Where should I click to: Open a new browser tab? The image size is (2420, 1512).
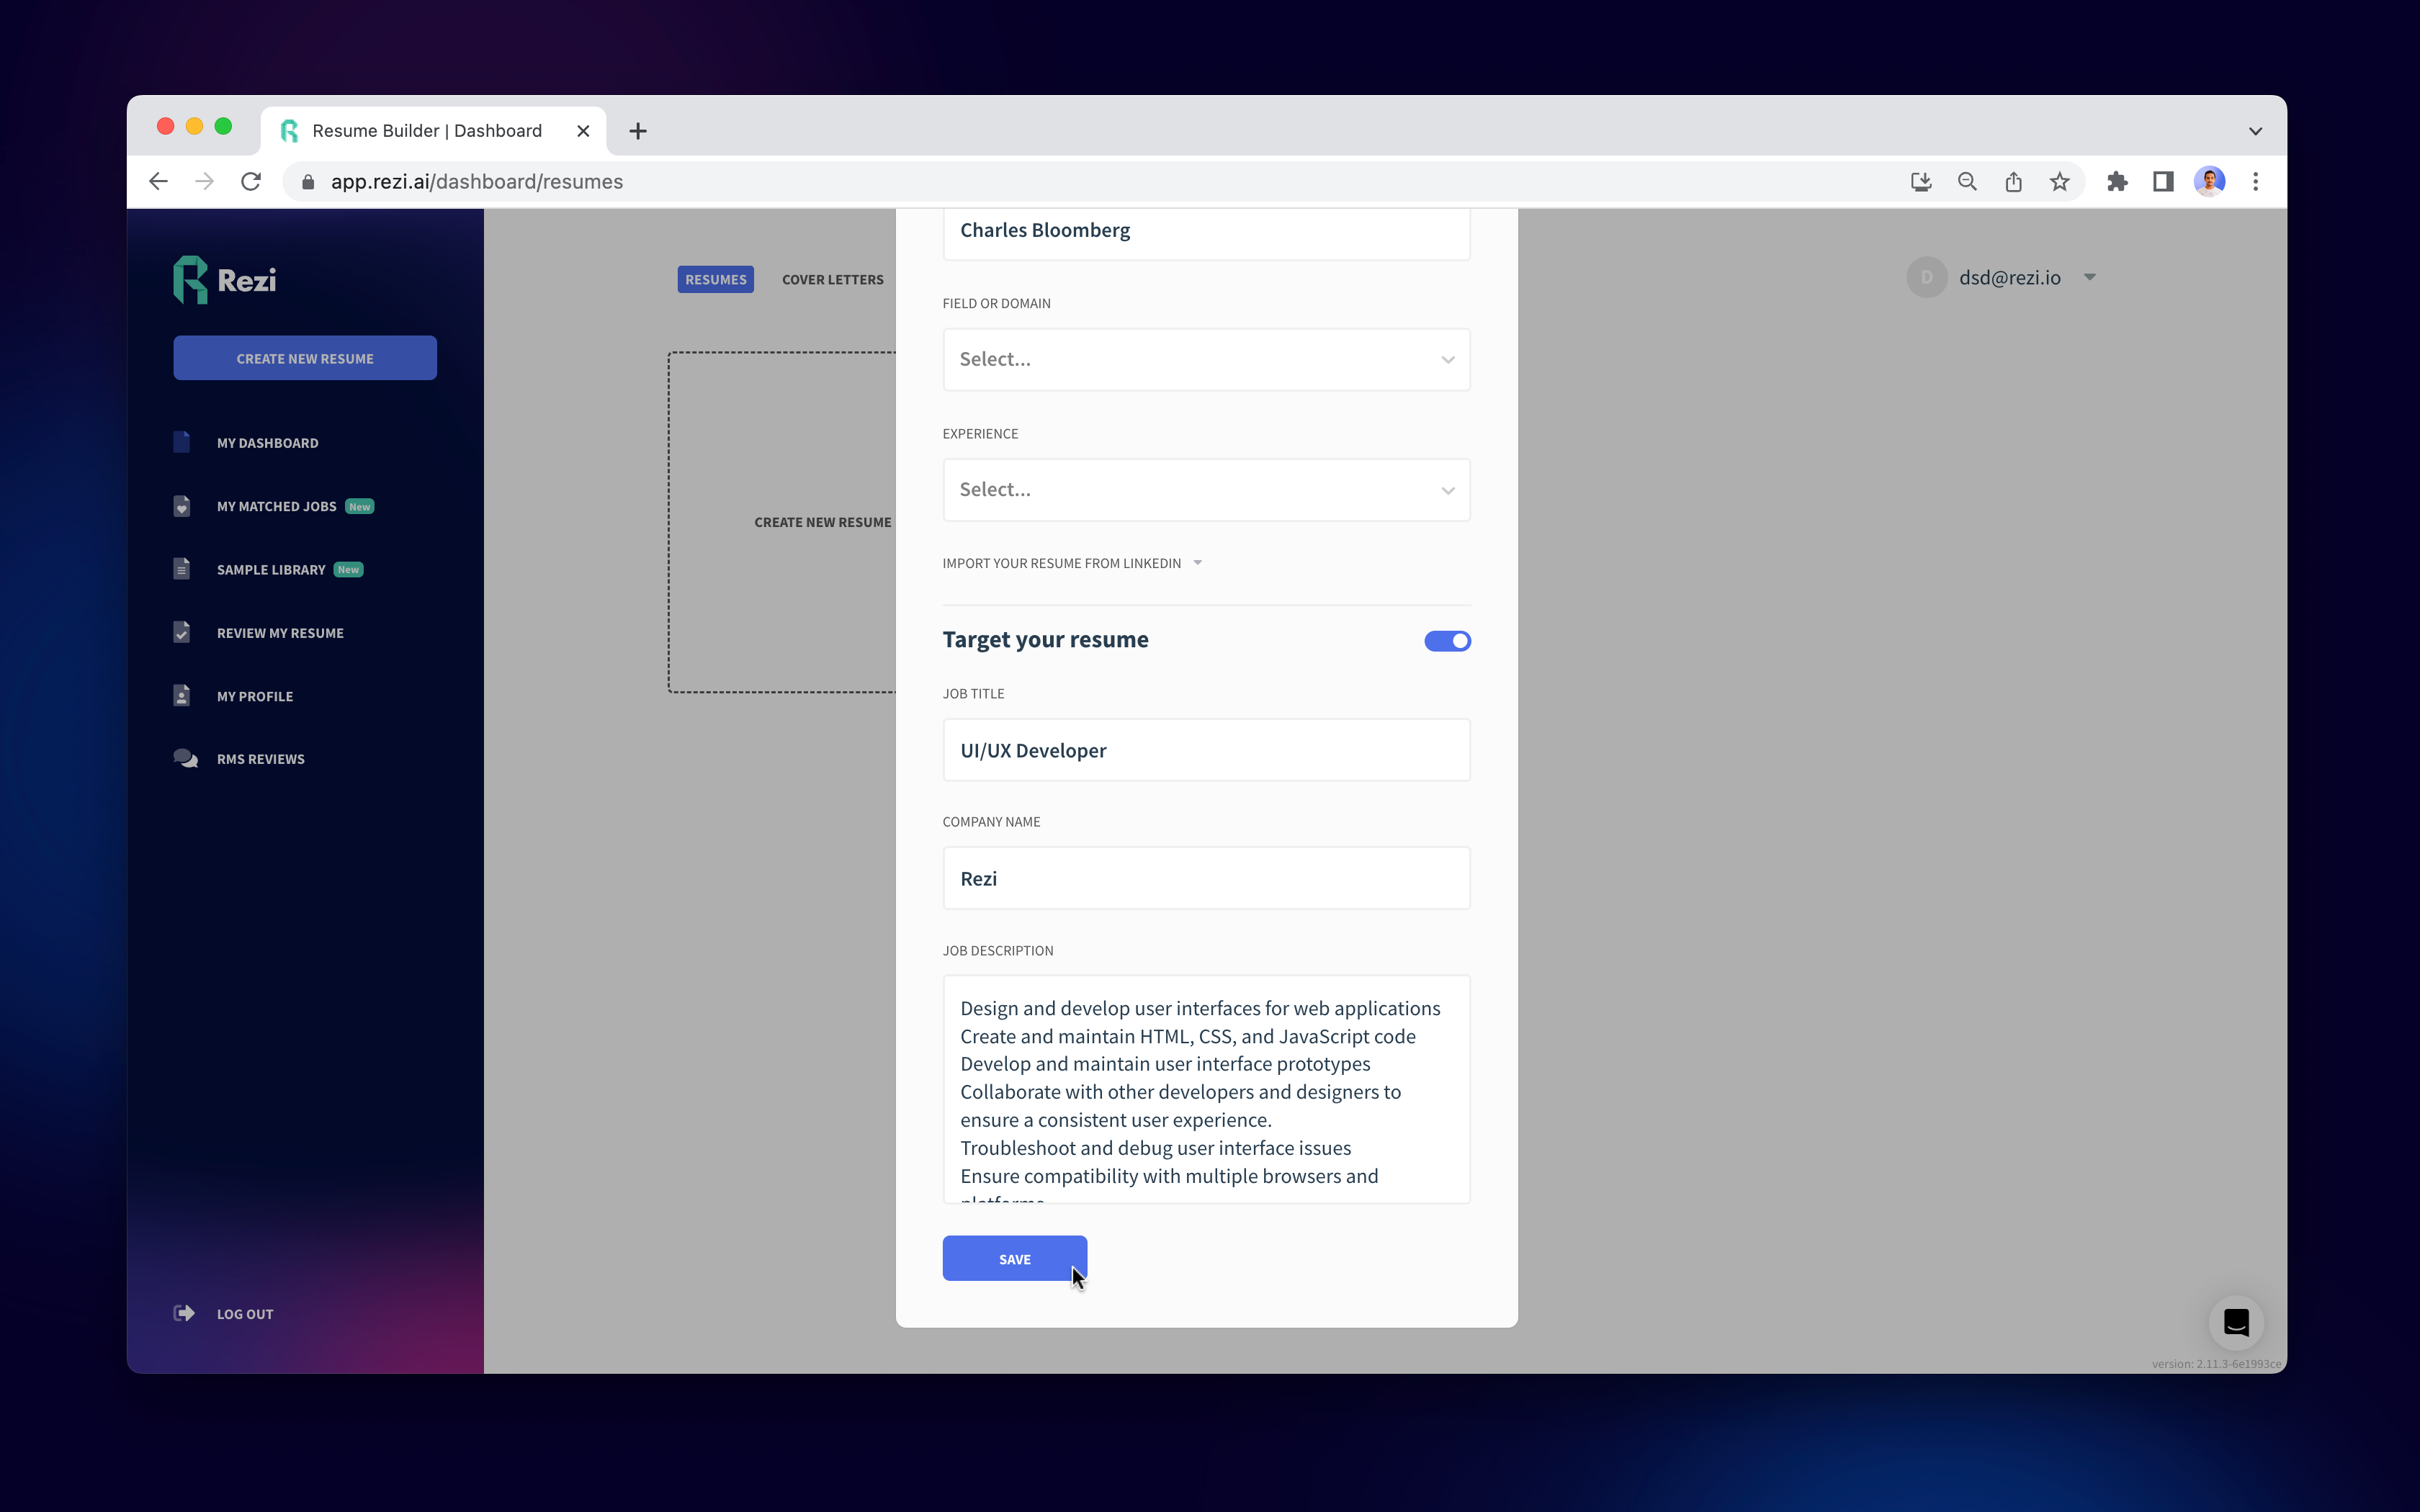click(x=638, y=131)
